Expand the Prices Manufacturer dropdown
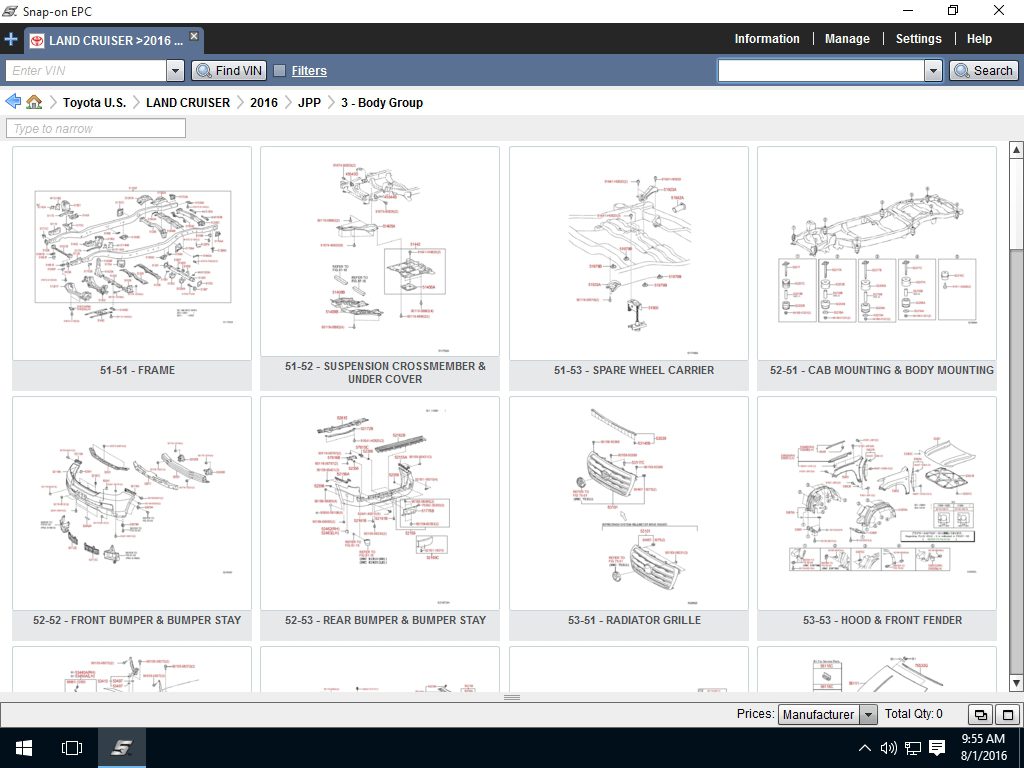Screen dimensions: 1024x768 point(868,714)
